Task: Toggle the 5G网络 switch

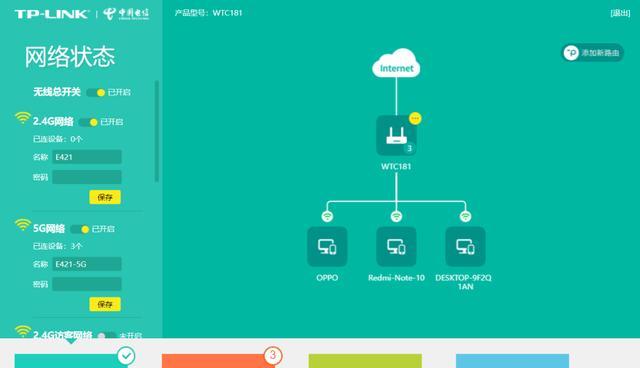Action: tap(80, 229)
